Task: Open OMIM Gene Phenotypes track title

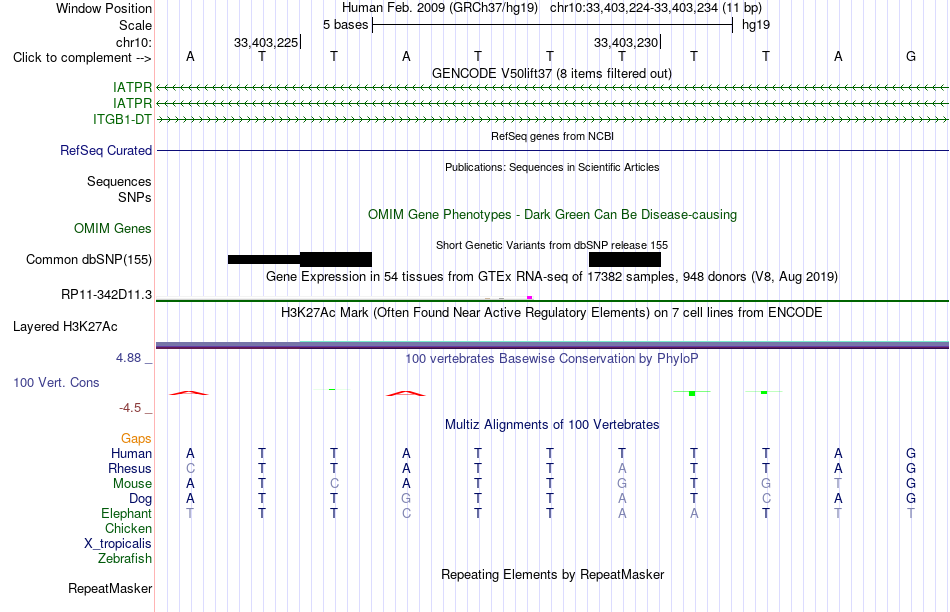Action: 552,215
